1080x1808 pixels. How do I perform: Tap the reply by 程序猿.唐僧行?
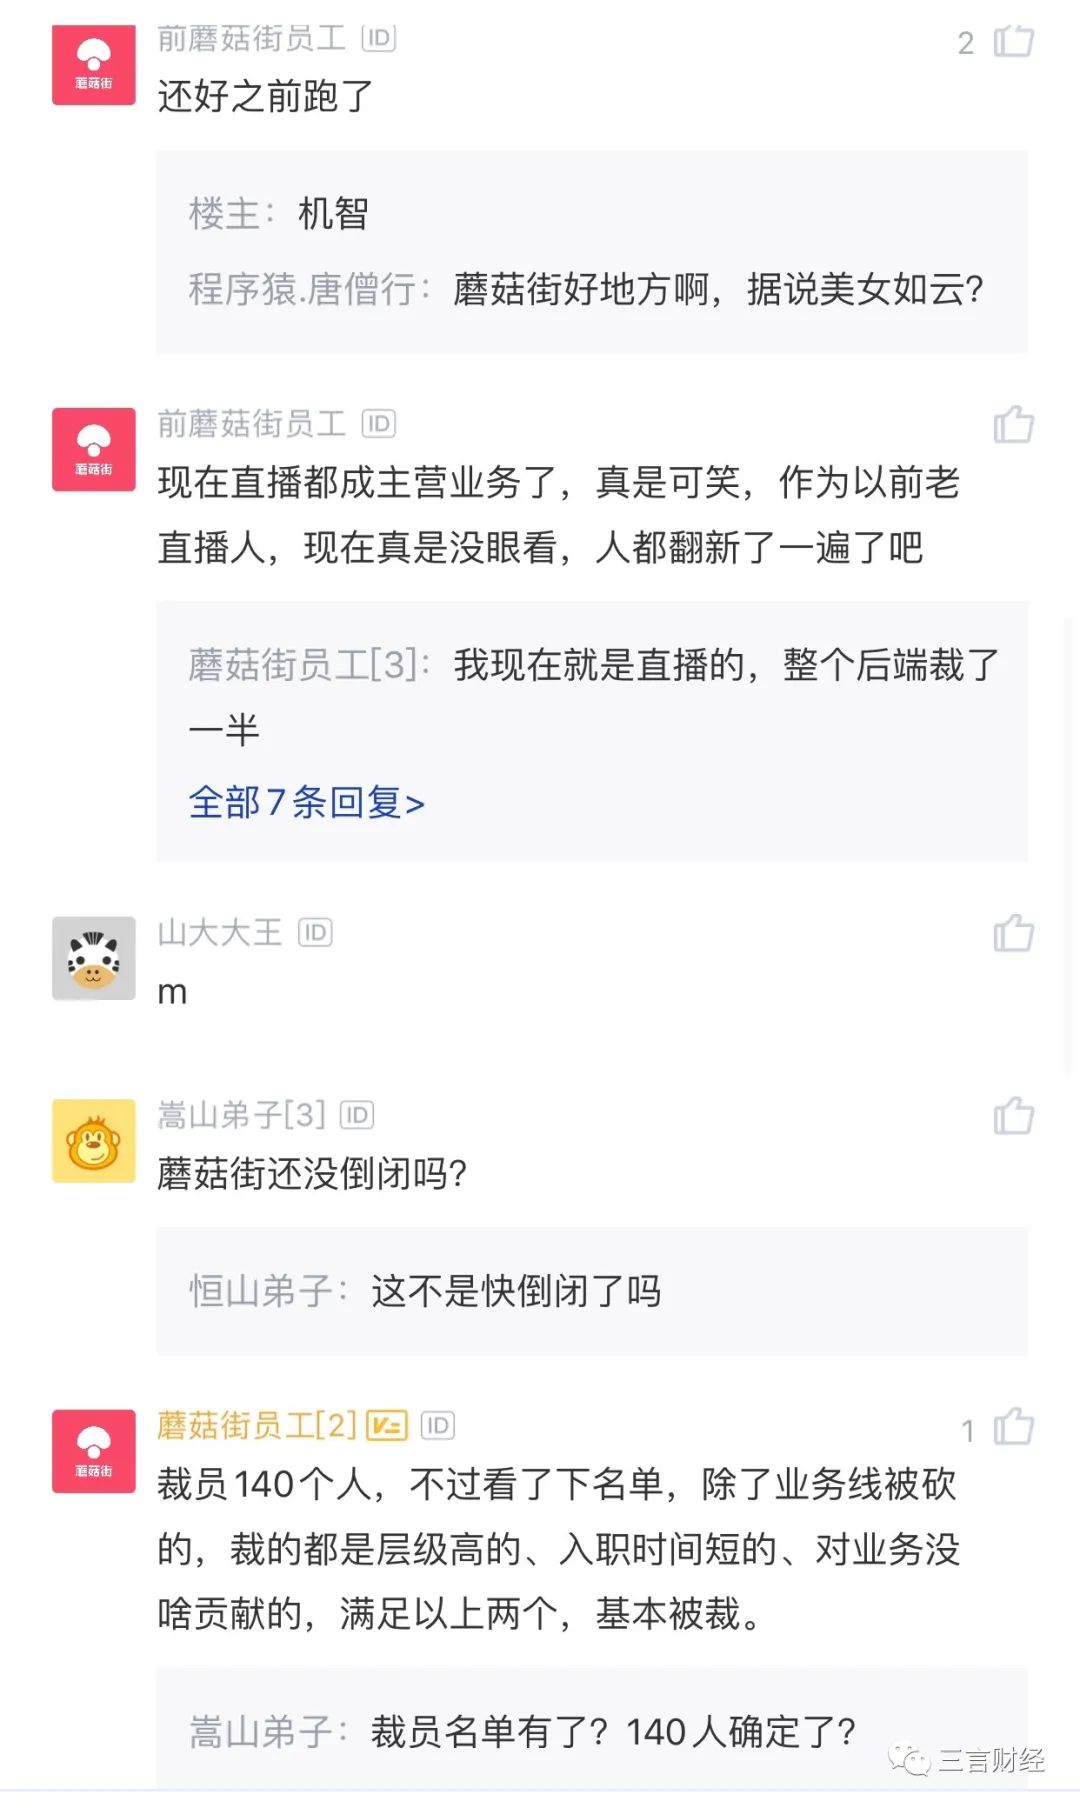[586, 290]
